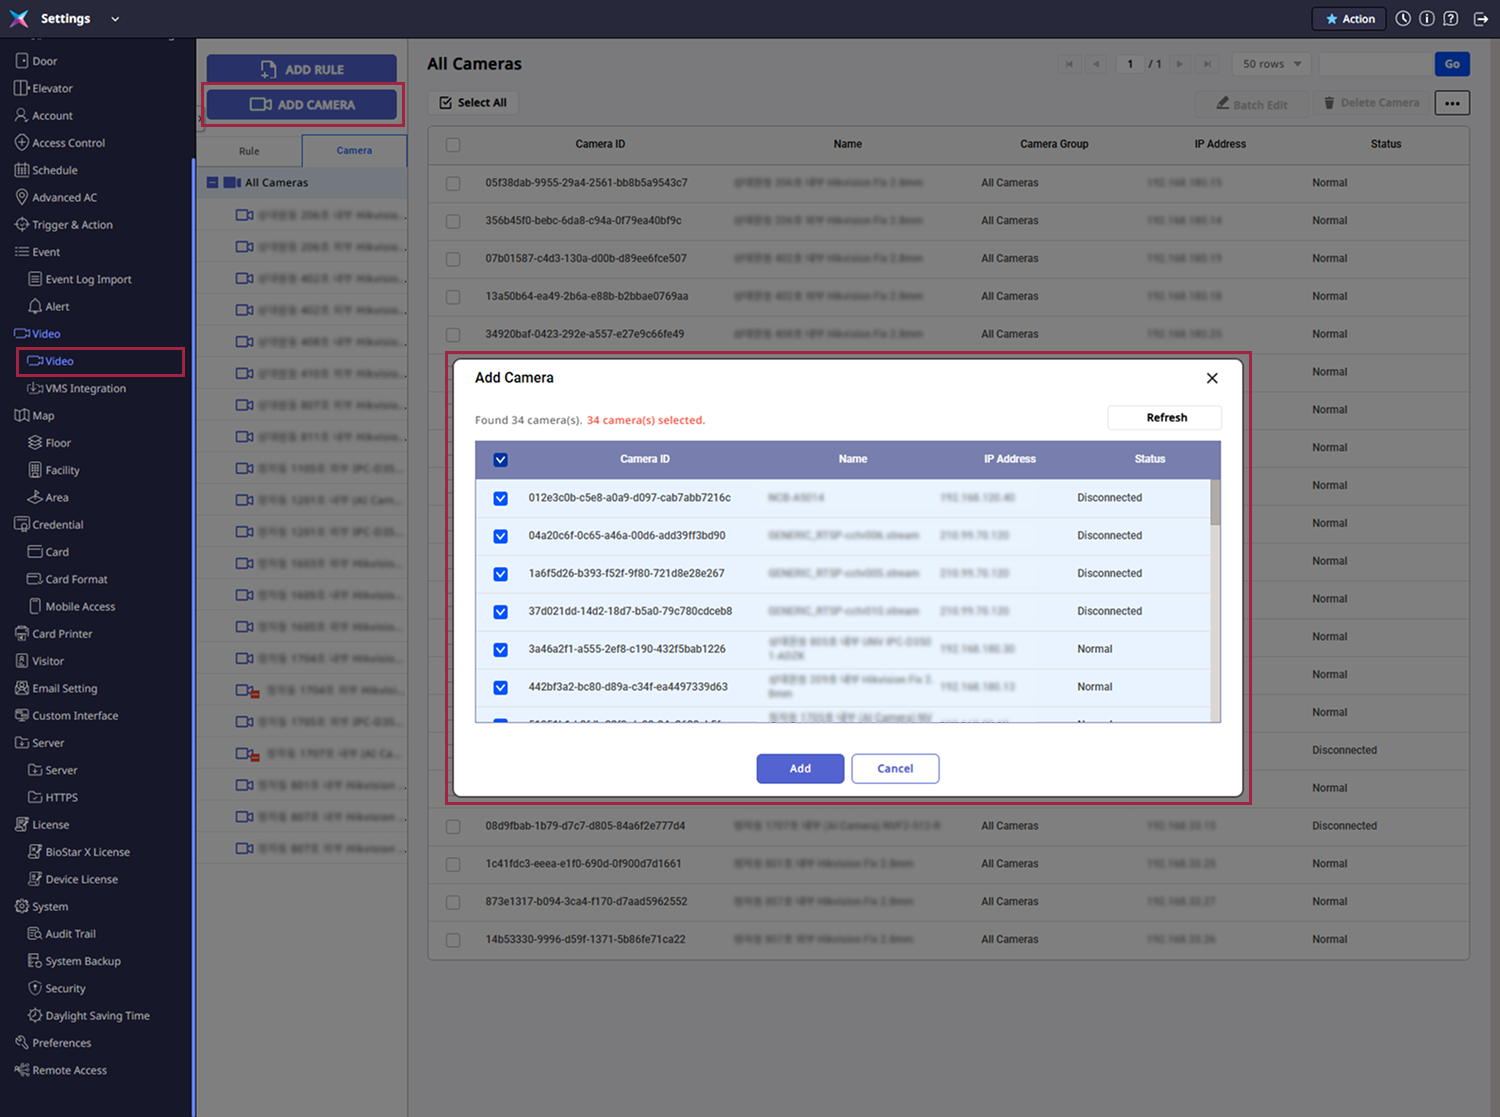Open the help question mark icon
Screen dimensions: 1500x1117
(x=1451, y=19)
